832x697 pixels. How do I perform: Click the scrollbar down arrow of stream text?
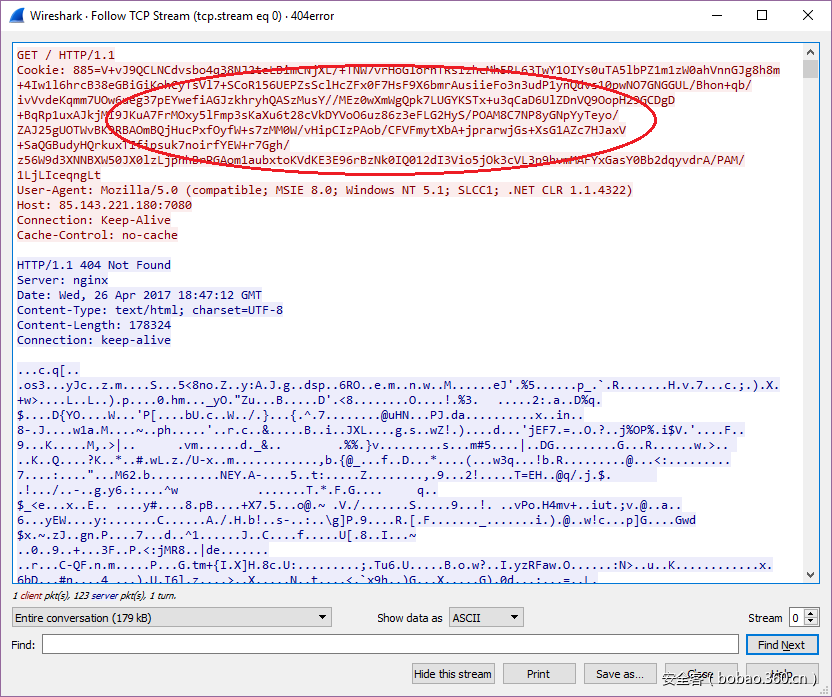810,574
